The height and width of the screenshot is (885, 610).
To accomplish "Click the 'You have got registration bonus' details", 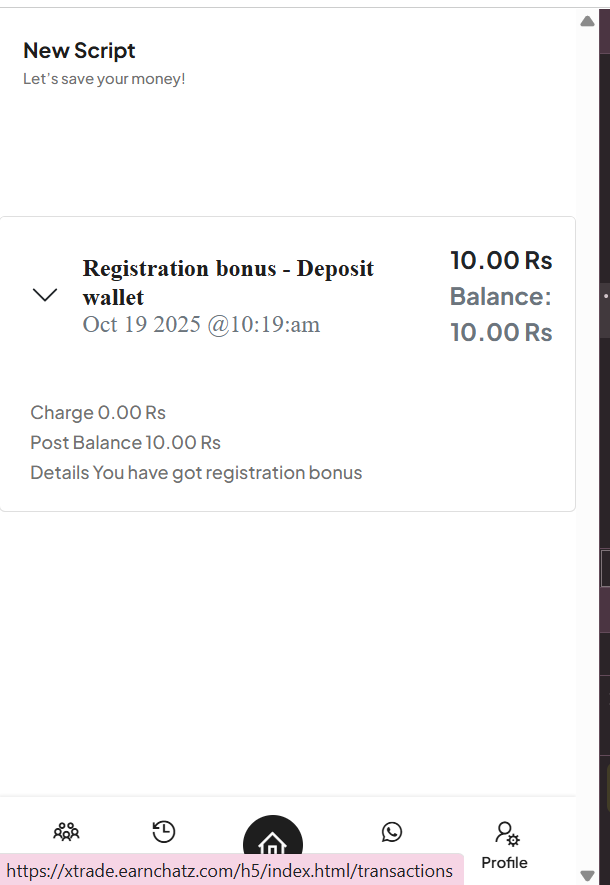I will [227, 472].
